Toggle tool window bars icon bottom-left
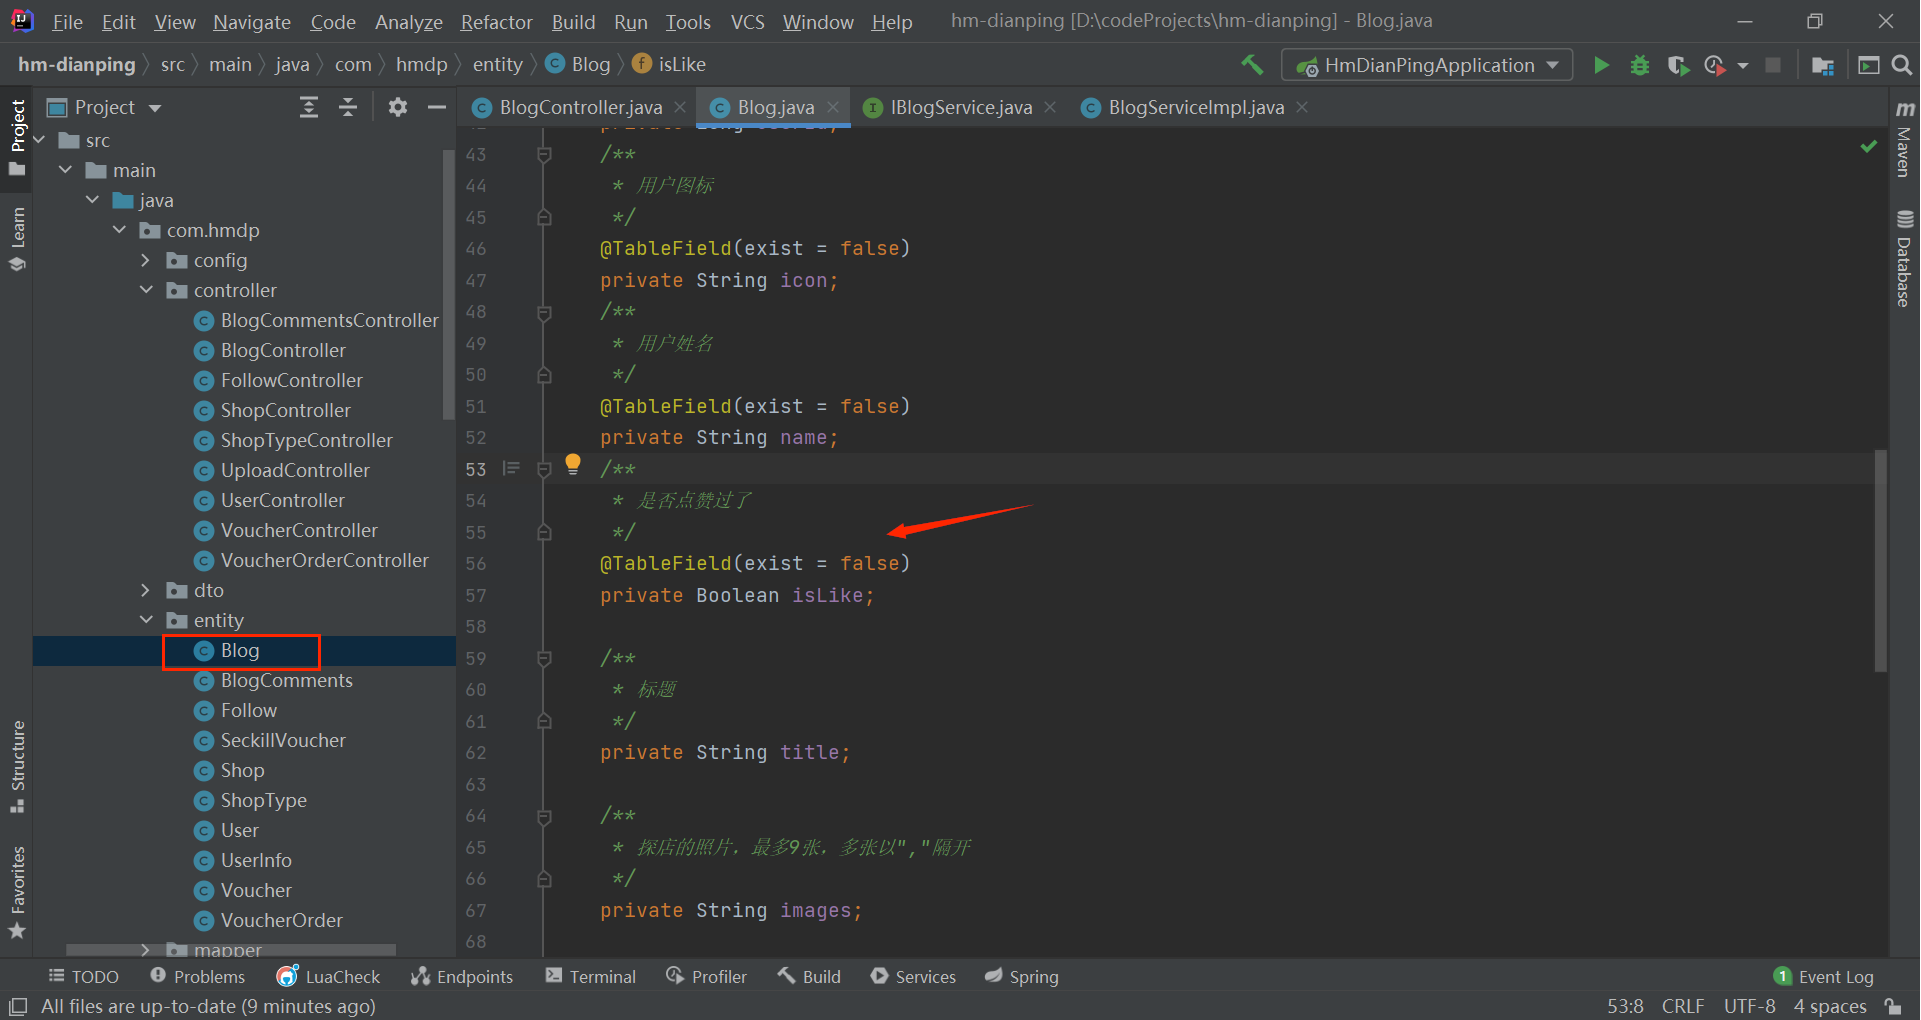 pyautogui.click(x=17, y=1006)
